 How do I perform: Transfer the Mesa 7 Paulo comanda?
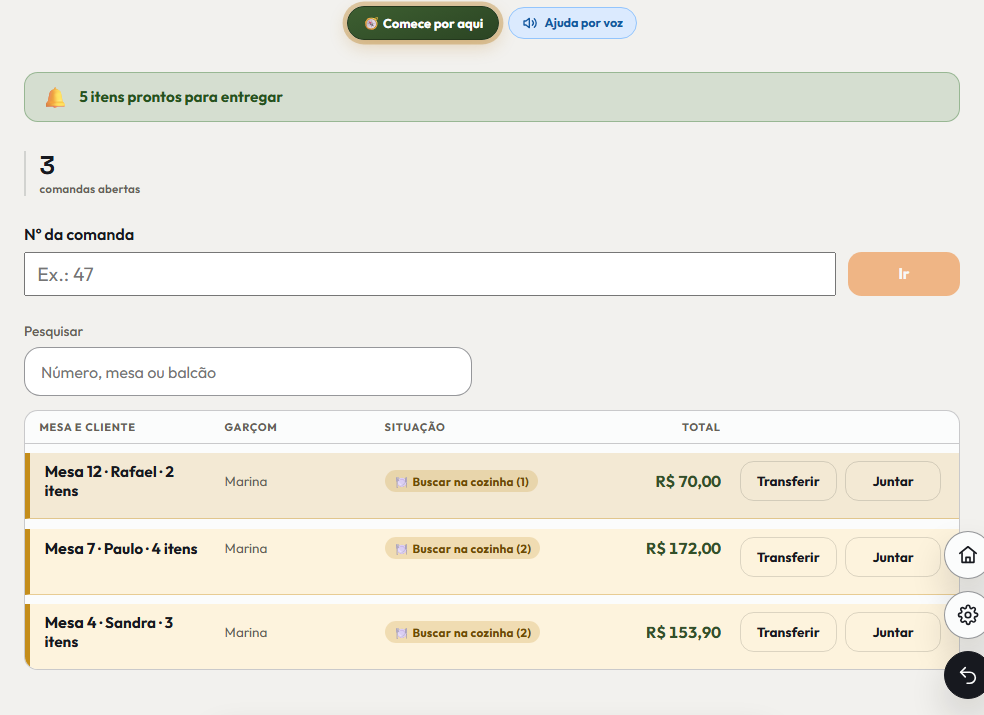tap(788, 557)
